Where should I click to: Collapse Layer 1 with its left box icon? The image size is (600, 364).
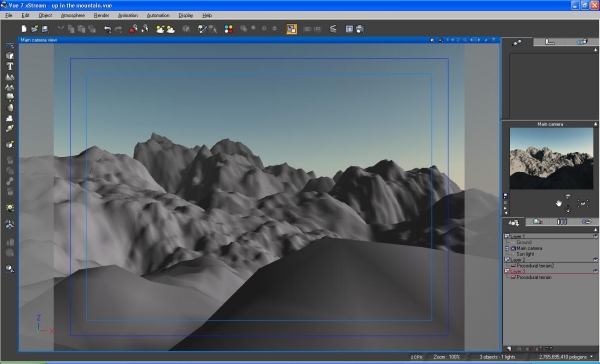point(507,237)
